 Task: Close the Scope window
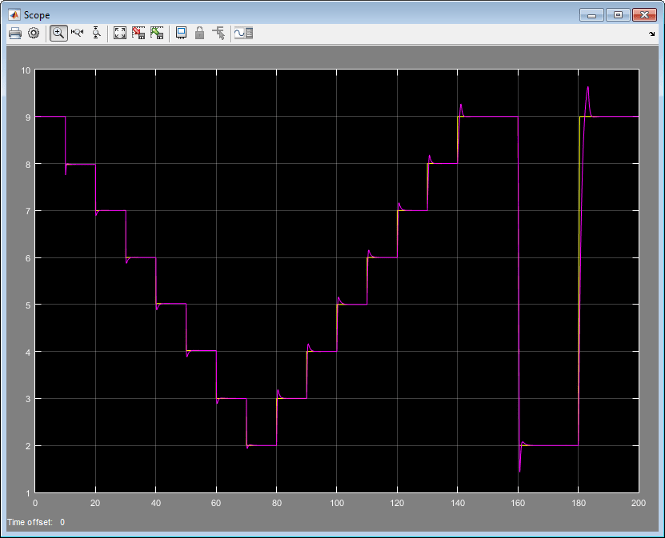click(x=644, y=15)
